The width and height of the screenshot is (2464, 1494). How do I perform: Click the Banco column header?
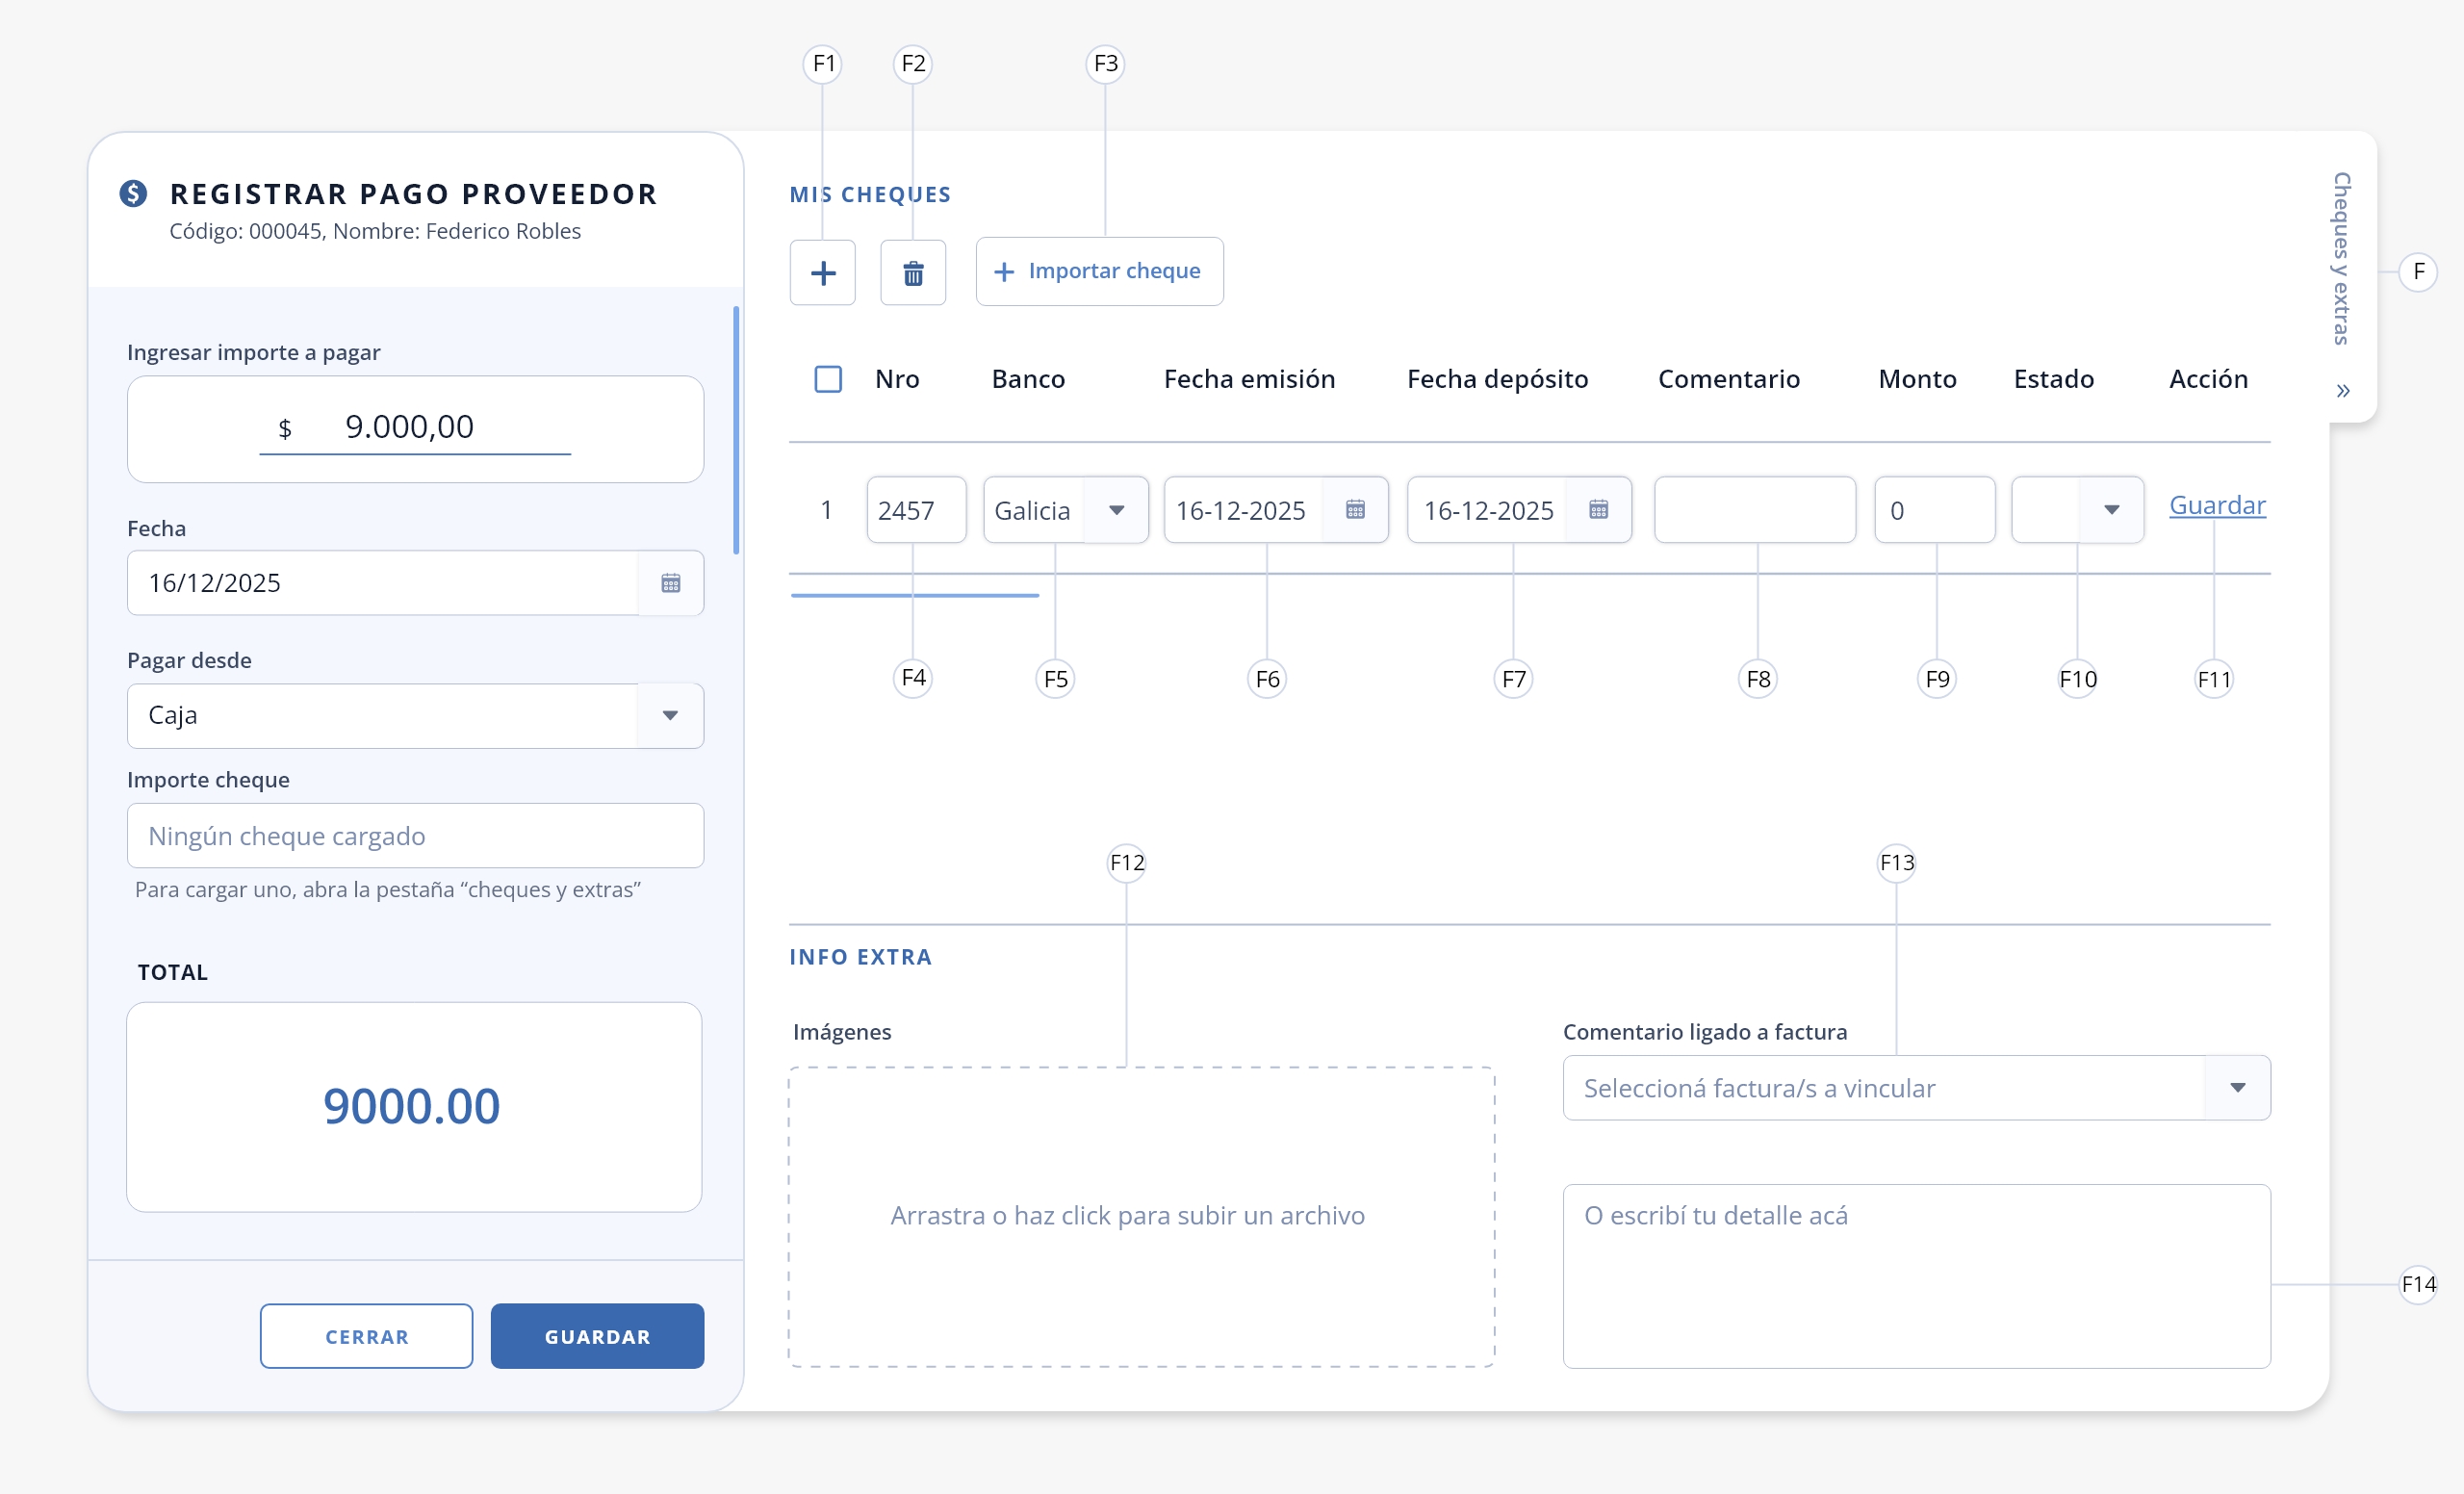[1028, 379]
